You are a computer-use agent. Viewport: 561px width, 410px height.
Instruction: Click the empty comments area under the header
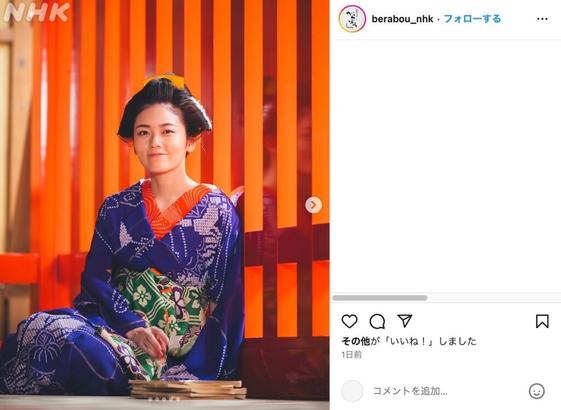[445, 166]
